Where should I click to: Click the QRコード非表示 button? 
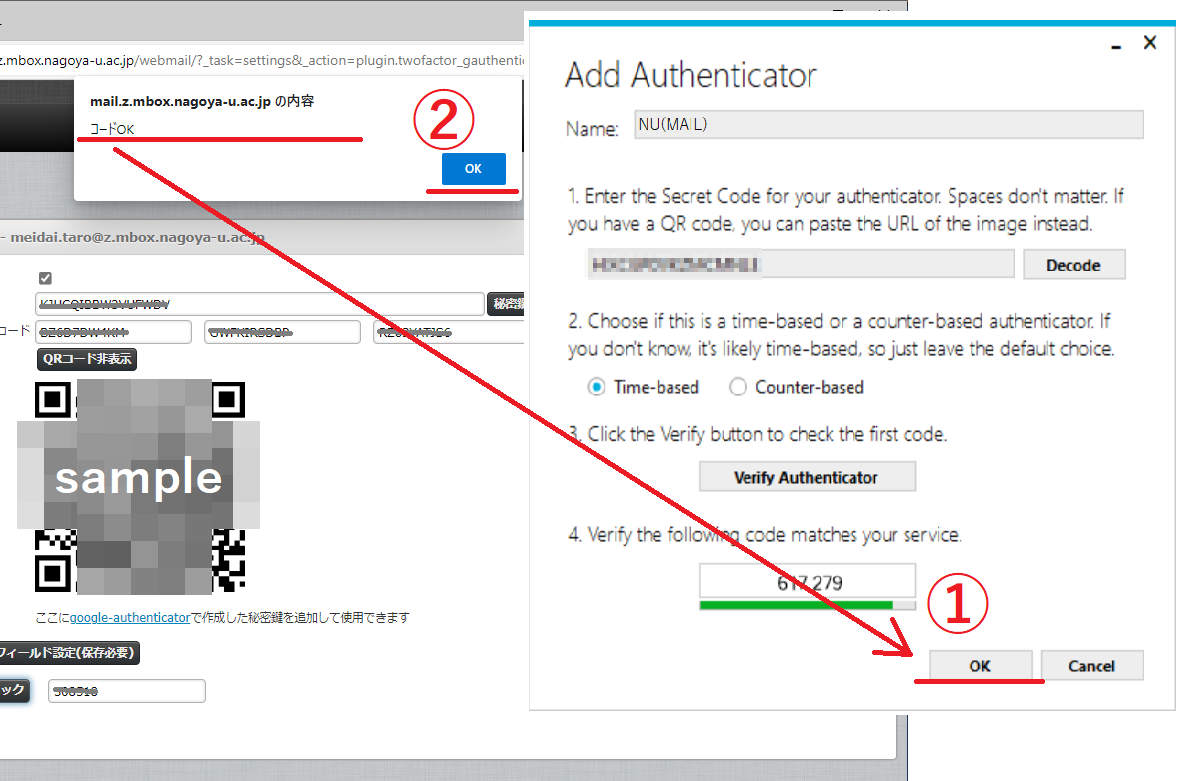[86, 359]
